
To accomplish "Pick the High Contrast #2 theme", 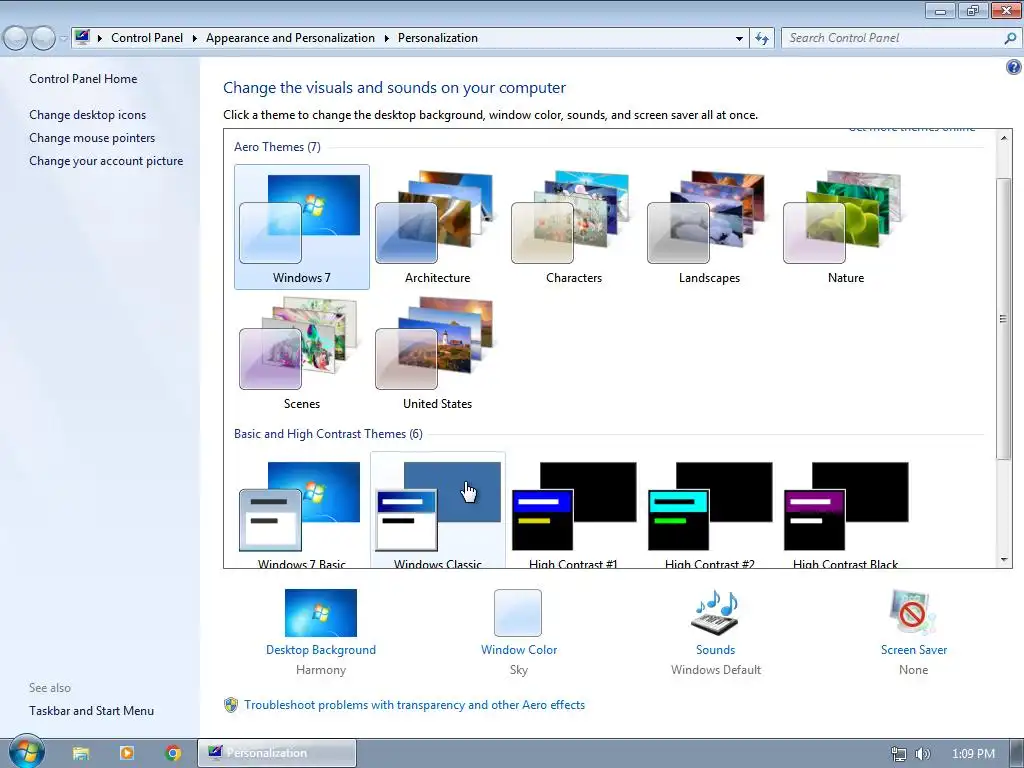I will 709,513.
